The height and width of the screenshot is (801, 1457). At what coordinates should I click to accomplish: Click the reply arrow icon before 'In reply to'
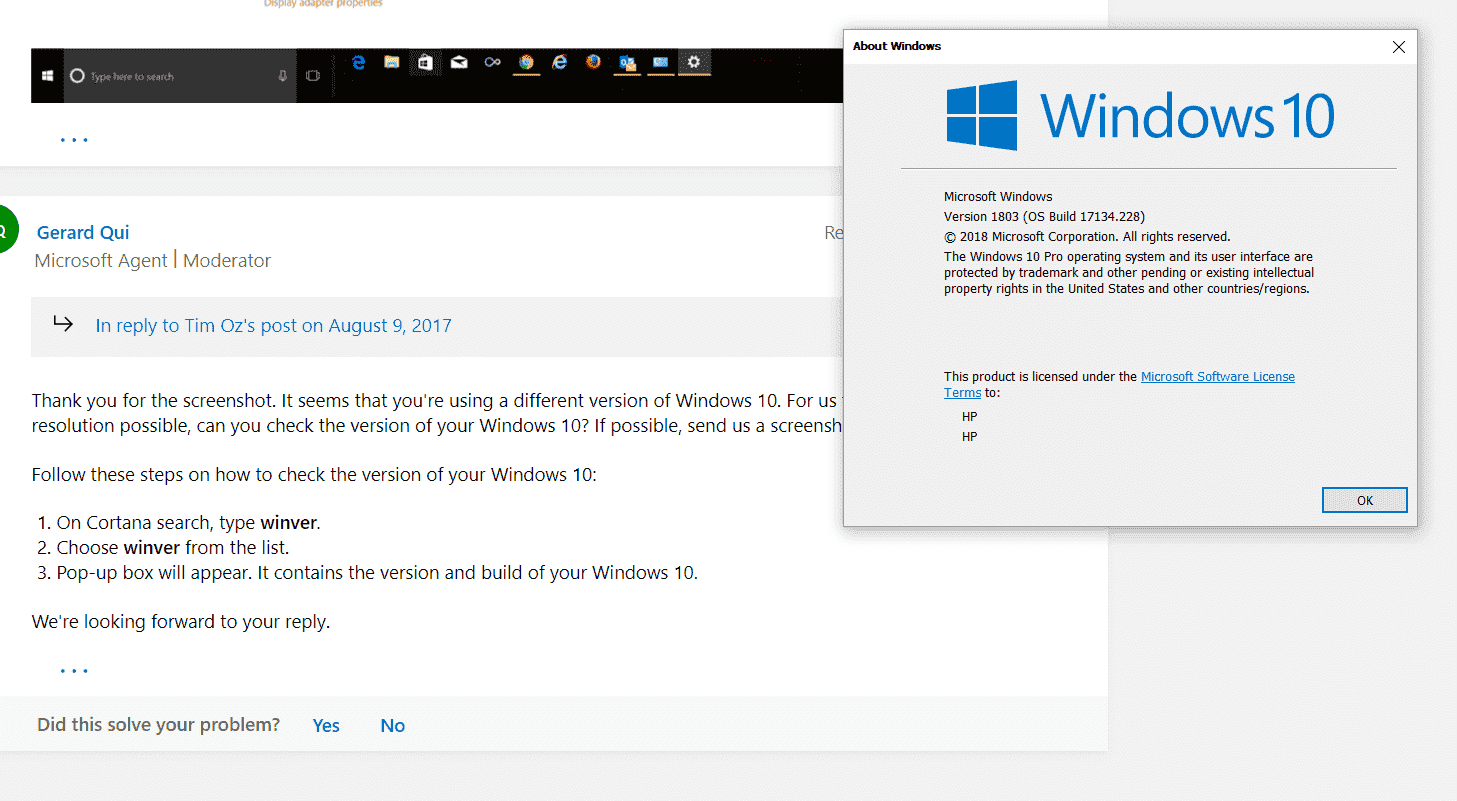(63, 324)
